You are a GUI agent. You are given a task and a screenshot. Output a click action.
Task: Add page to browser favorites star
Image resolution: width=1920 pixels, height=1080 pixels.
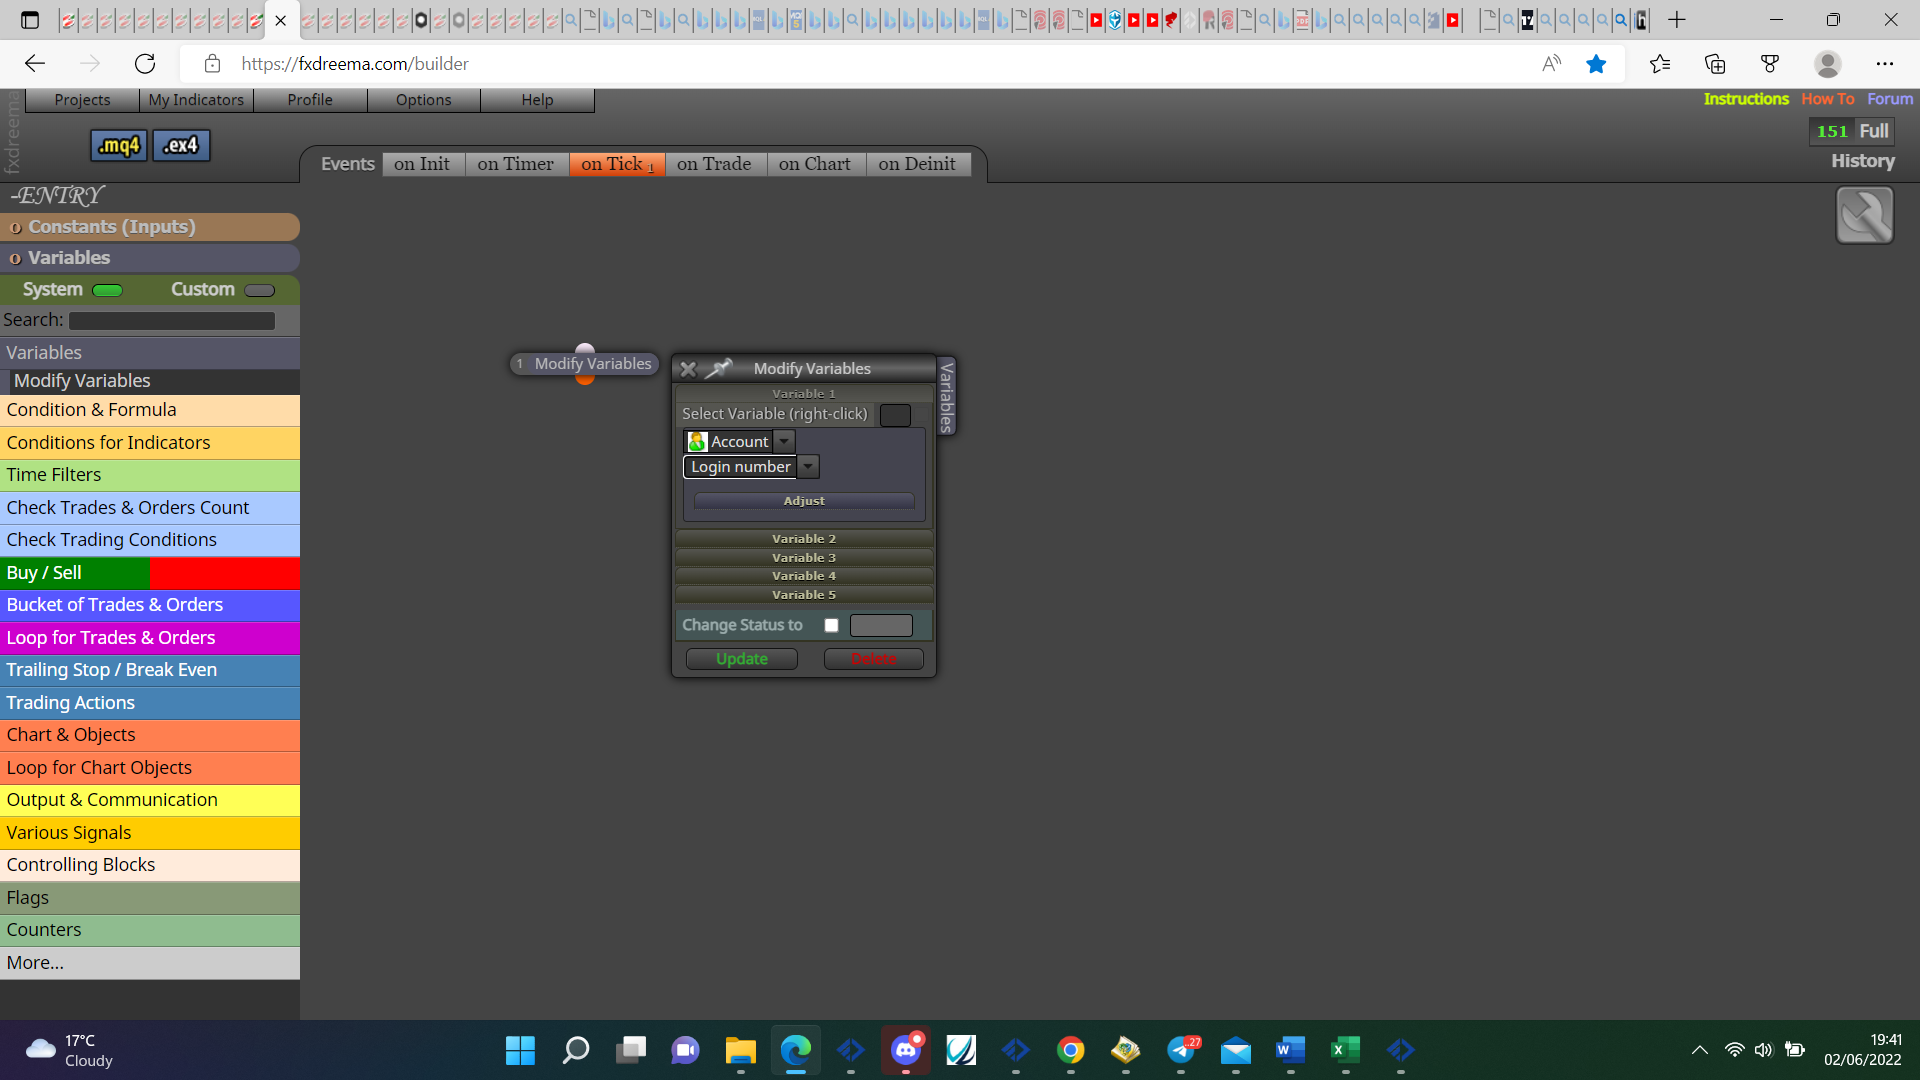tap(1596, 64)
